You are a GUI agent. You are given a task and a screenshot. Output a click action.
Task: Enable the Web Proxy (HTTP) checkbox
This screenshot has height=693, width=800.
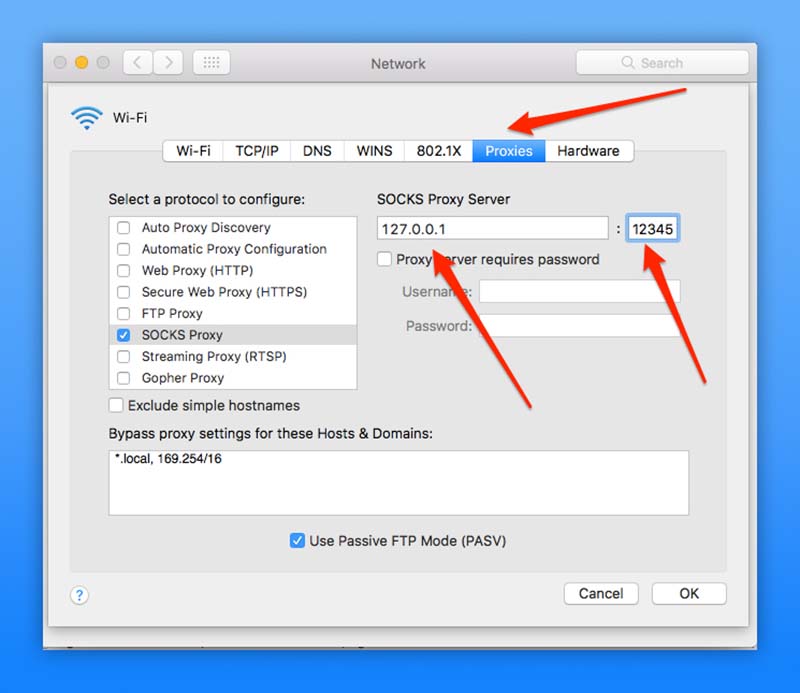(123, 270)
